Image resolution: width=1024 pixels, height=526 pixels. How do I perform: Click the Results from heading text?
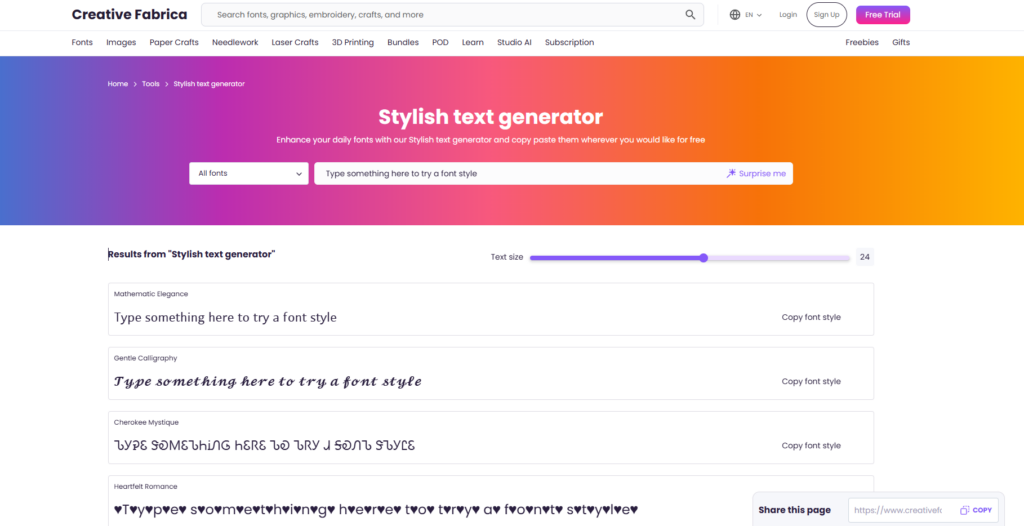coord(191,254)
